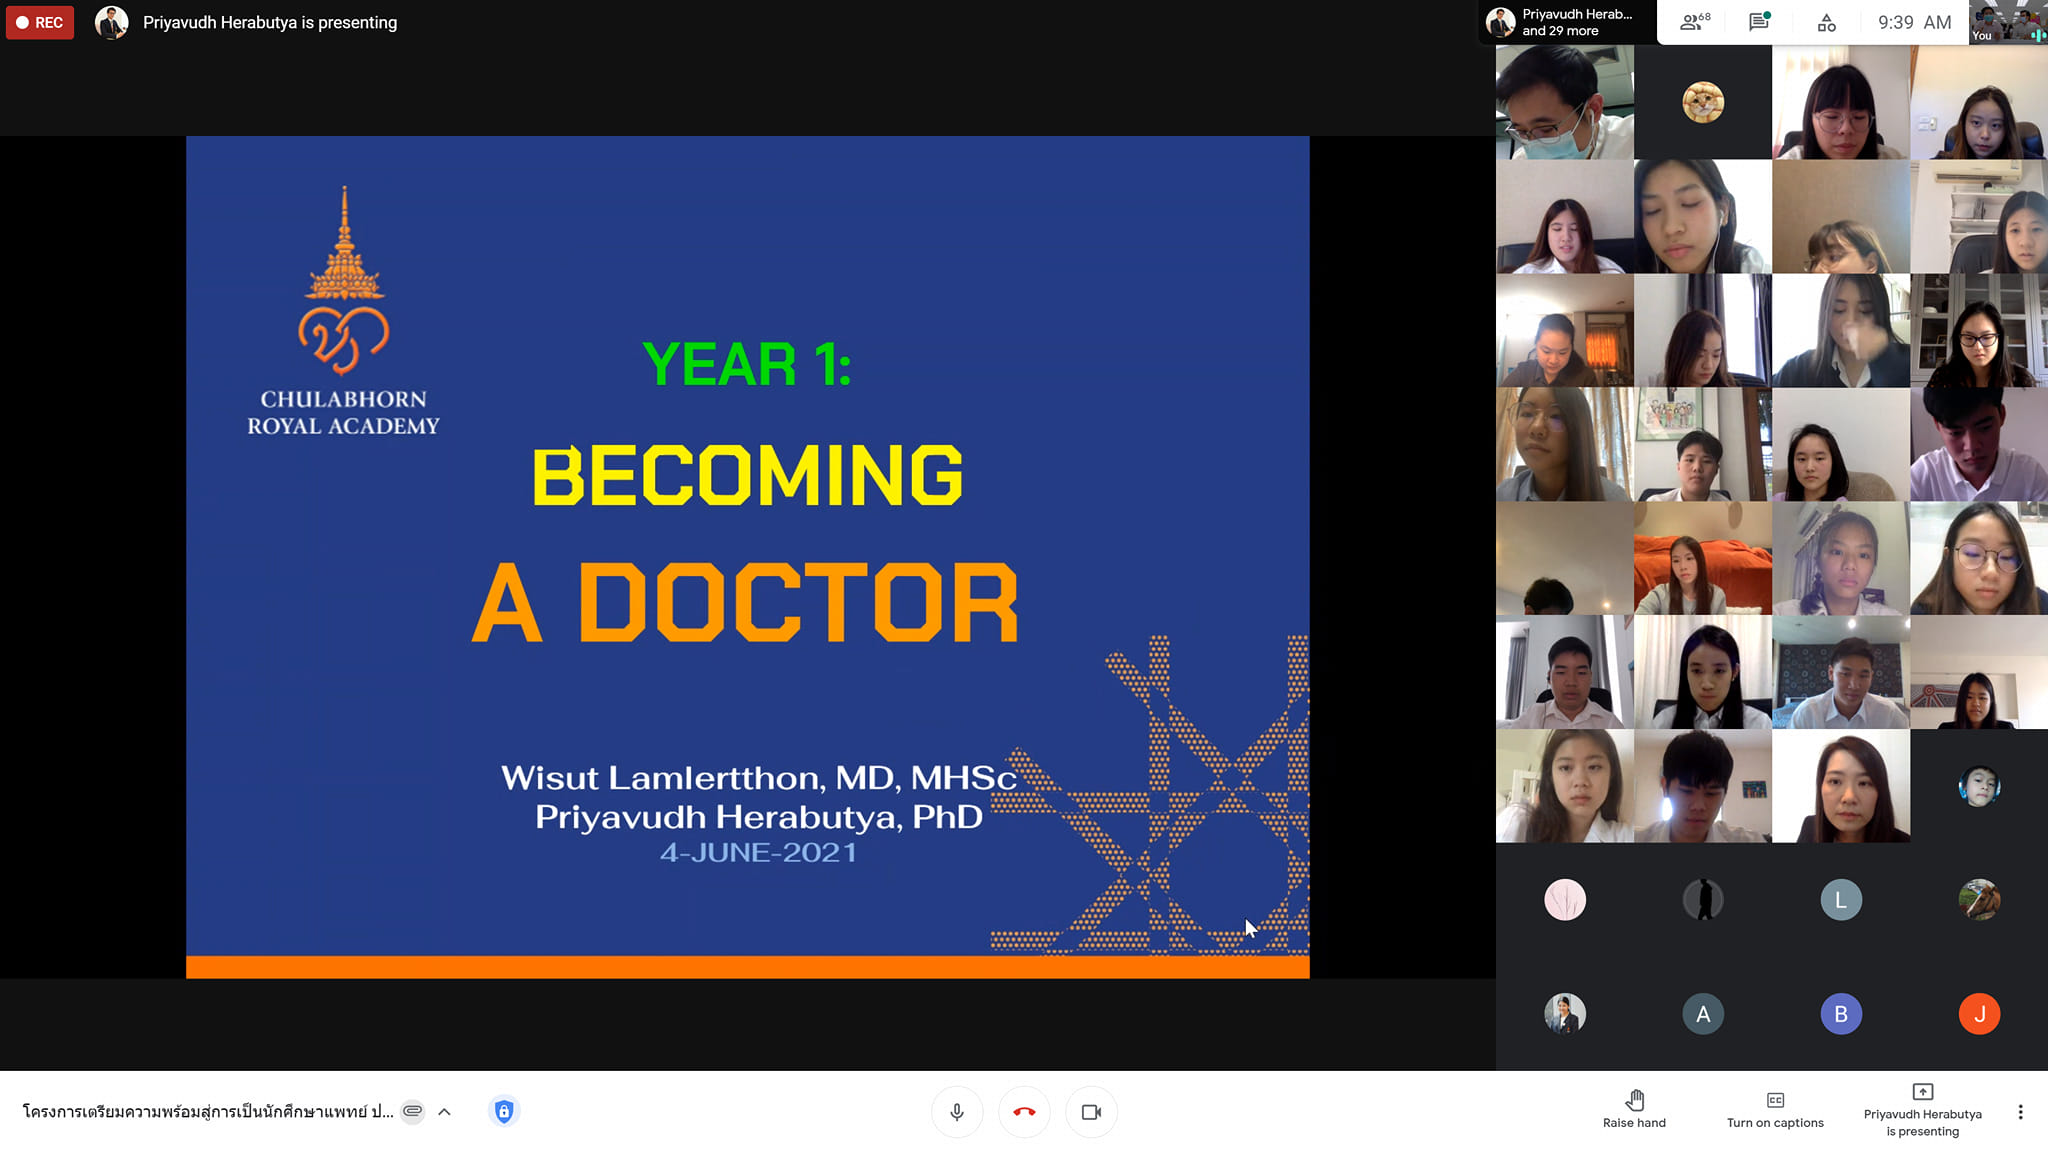The width and height of the screenshot is (2048, 1152).
Task: Click the suited man photo avatar tile
Action: [1565, 1014]
